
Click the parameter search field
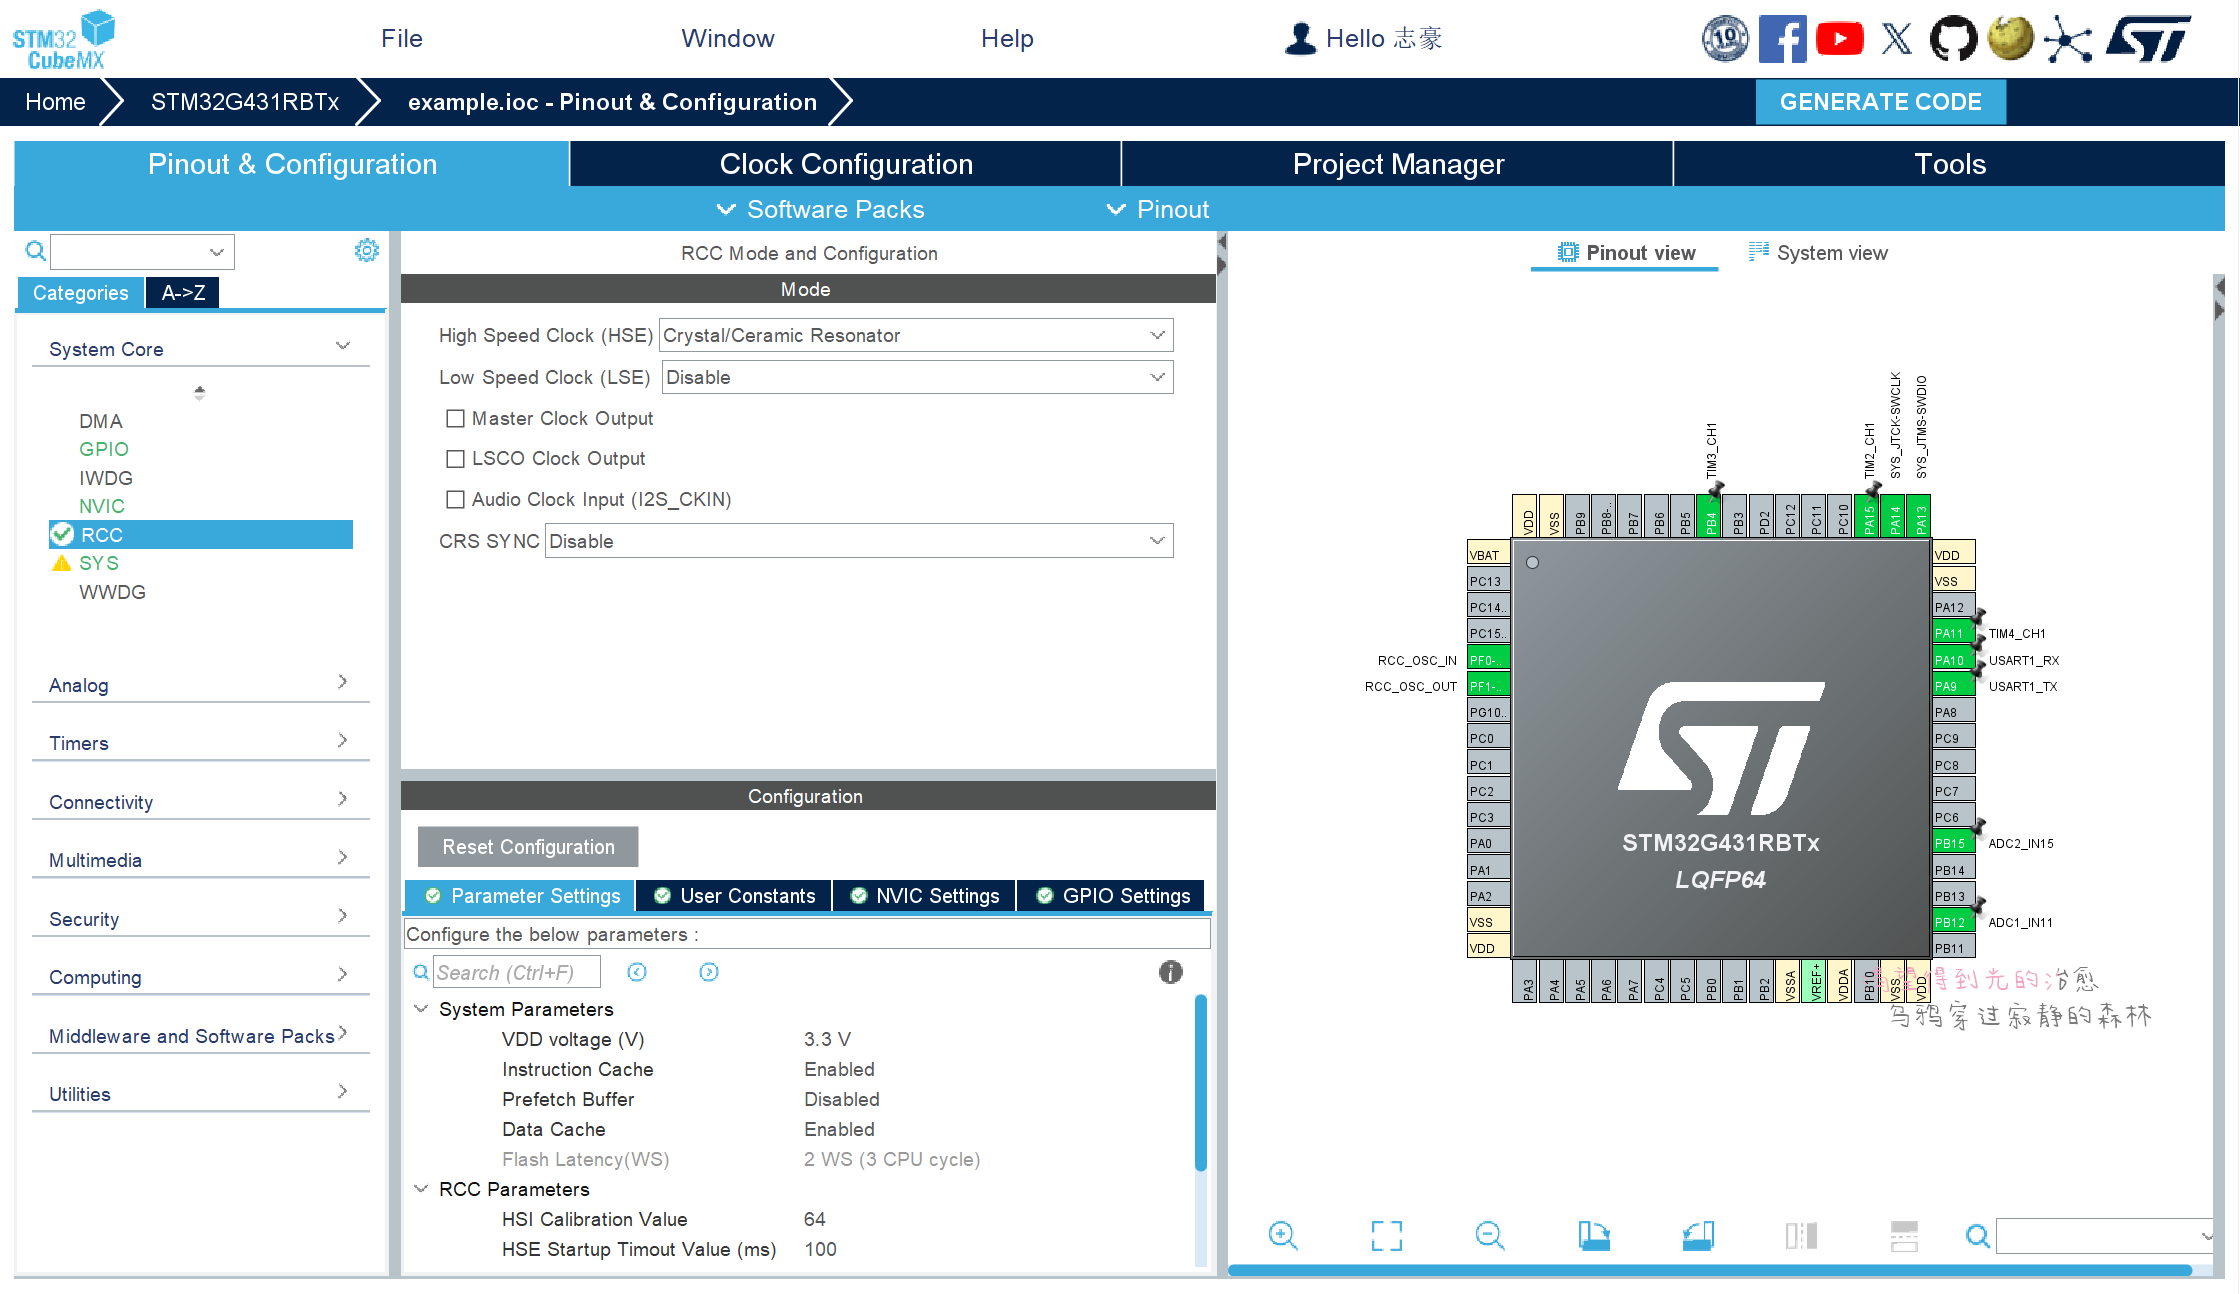pos(517,973)
